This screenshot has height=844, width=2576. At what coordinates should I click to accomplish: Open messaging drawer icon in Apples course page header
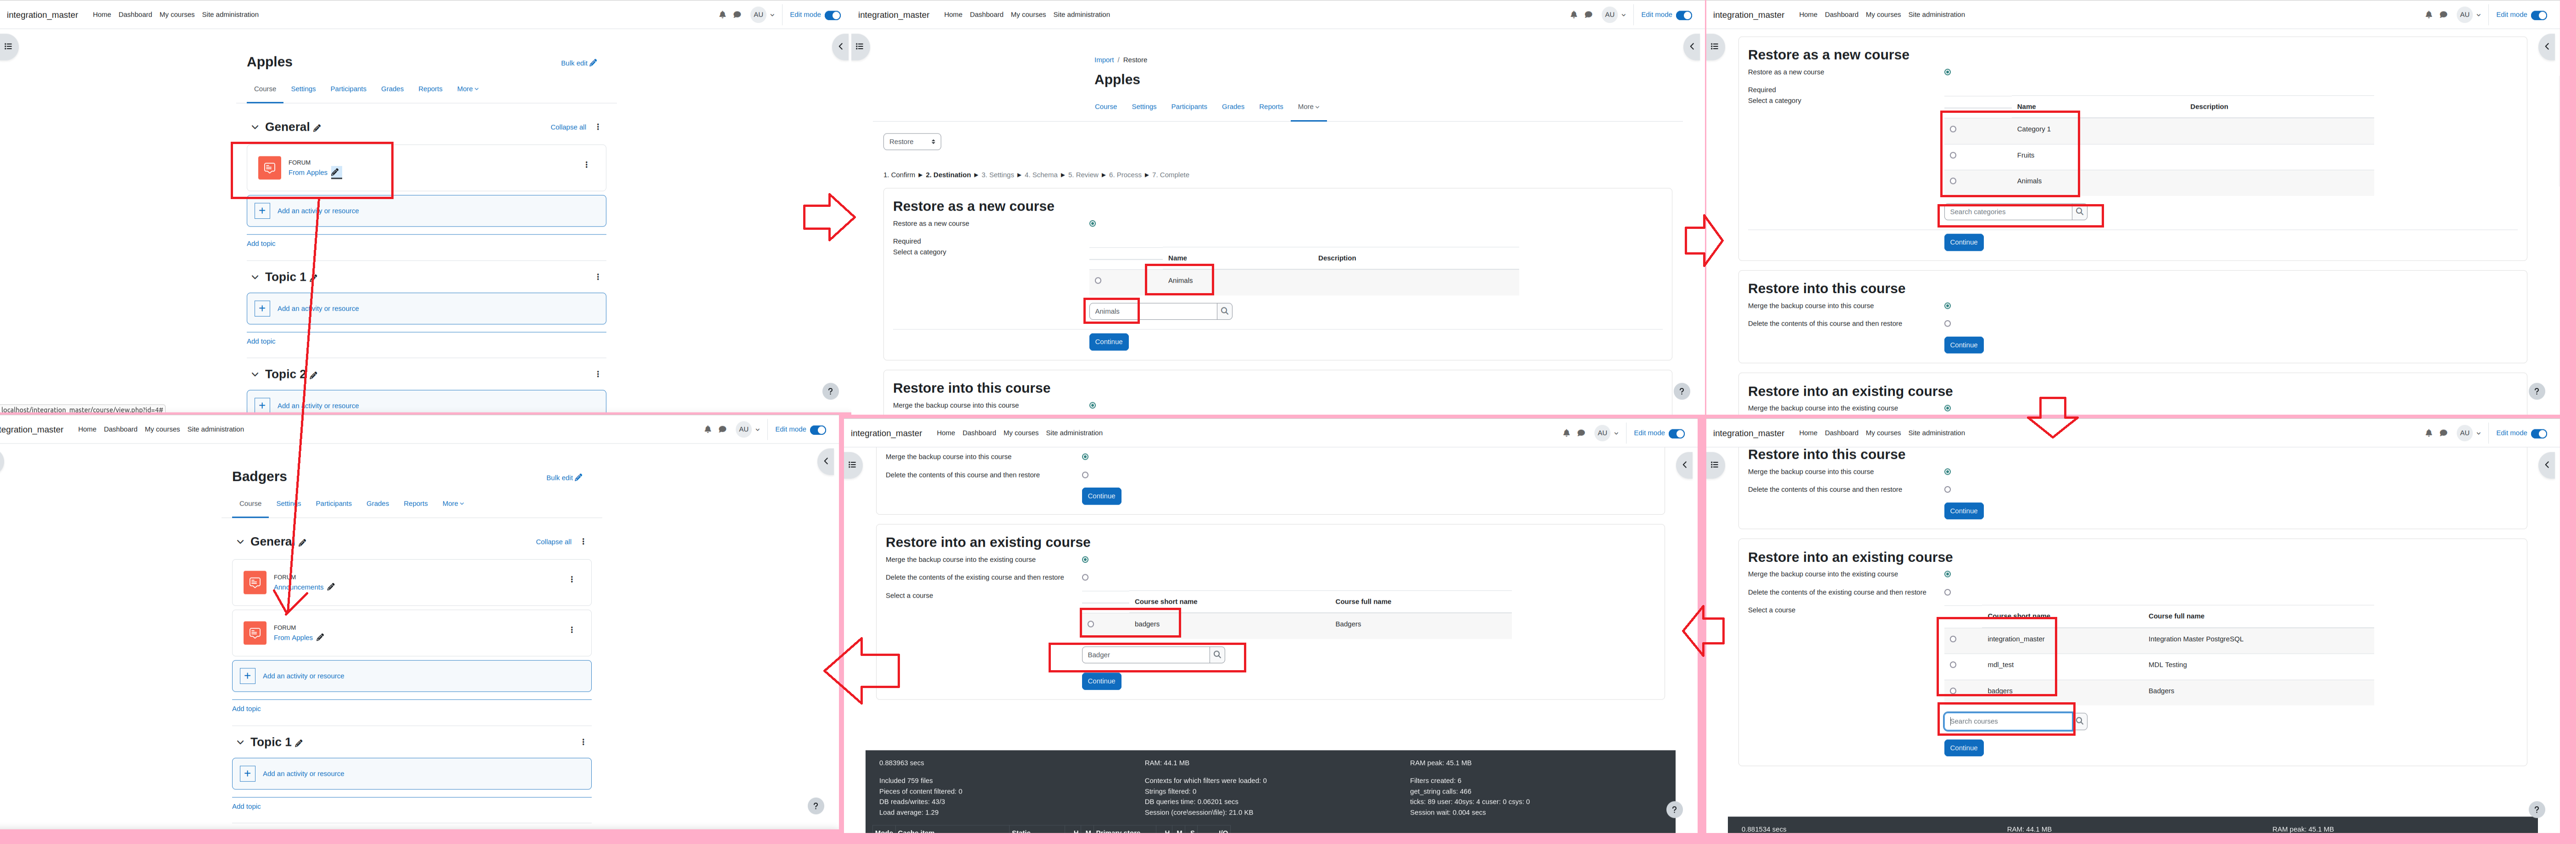(737, 15)
